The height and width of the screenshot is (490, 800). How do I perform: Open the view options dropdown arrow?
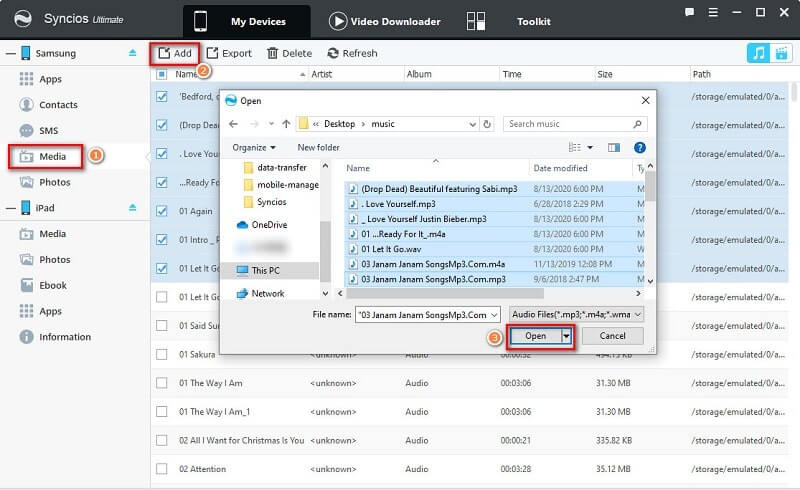point(590,148)
